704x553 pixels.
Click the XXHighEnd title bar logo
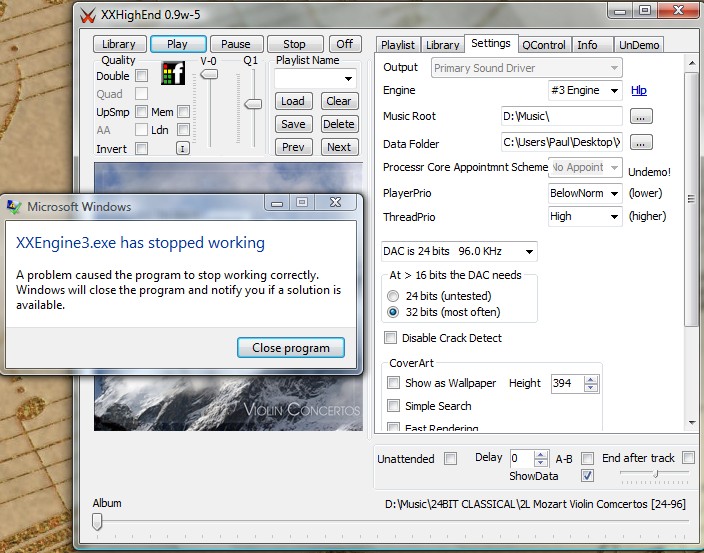(88, 15)
